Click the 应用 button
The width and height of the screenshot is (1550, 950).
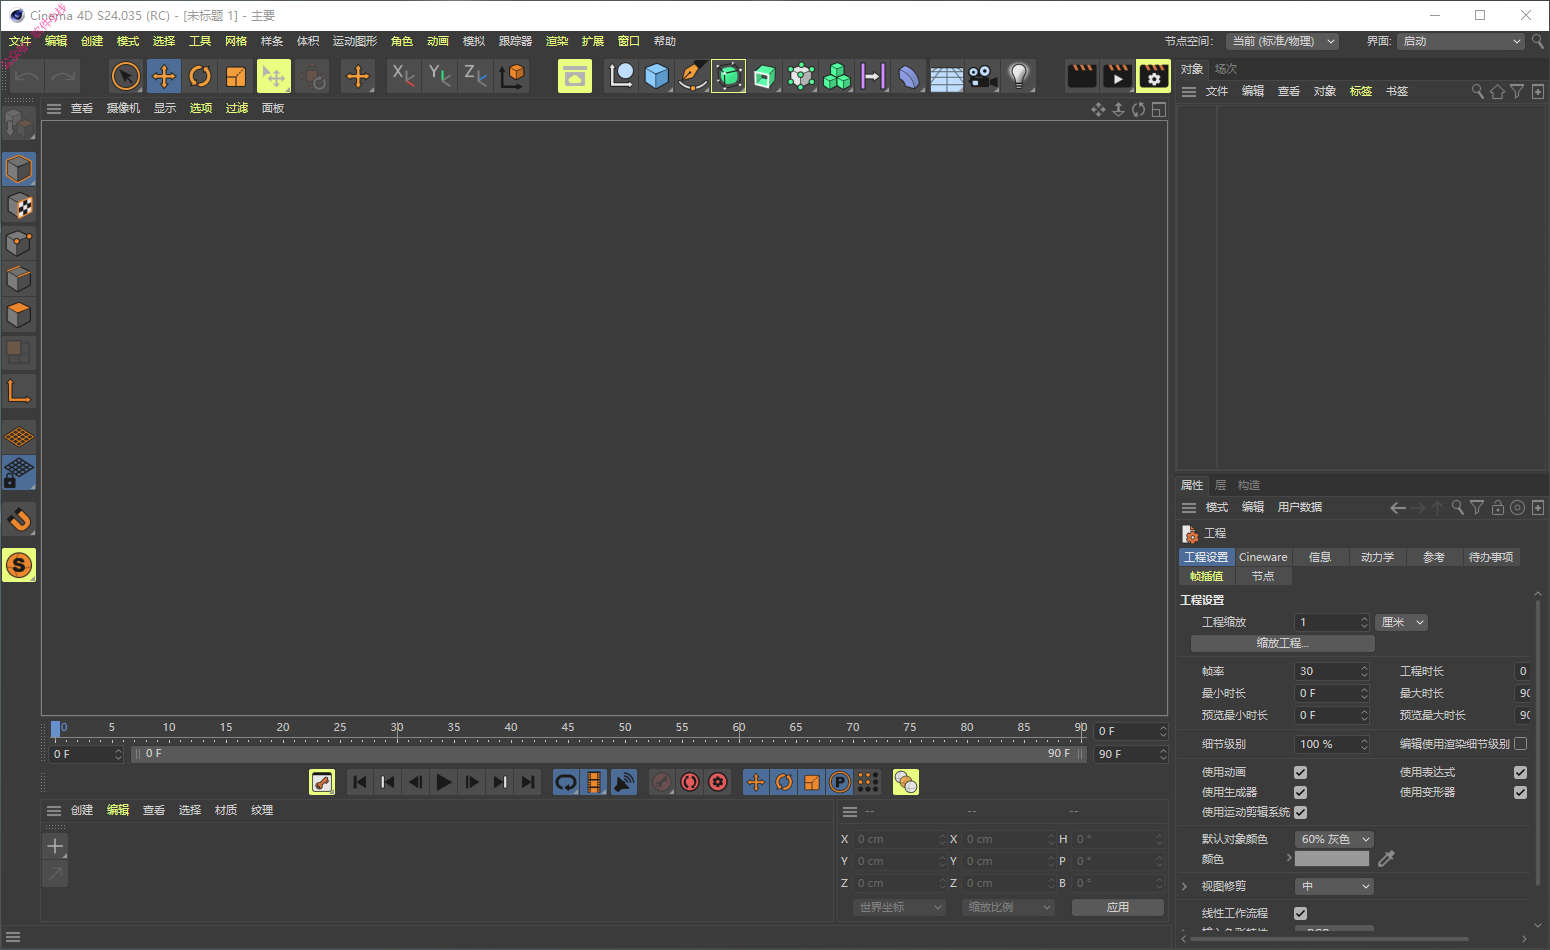(1118, 907)
